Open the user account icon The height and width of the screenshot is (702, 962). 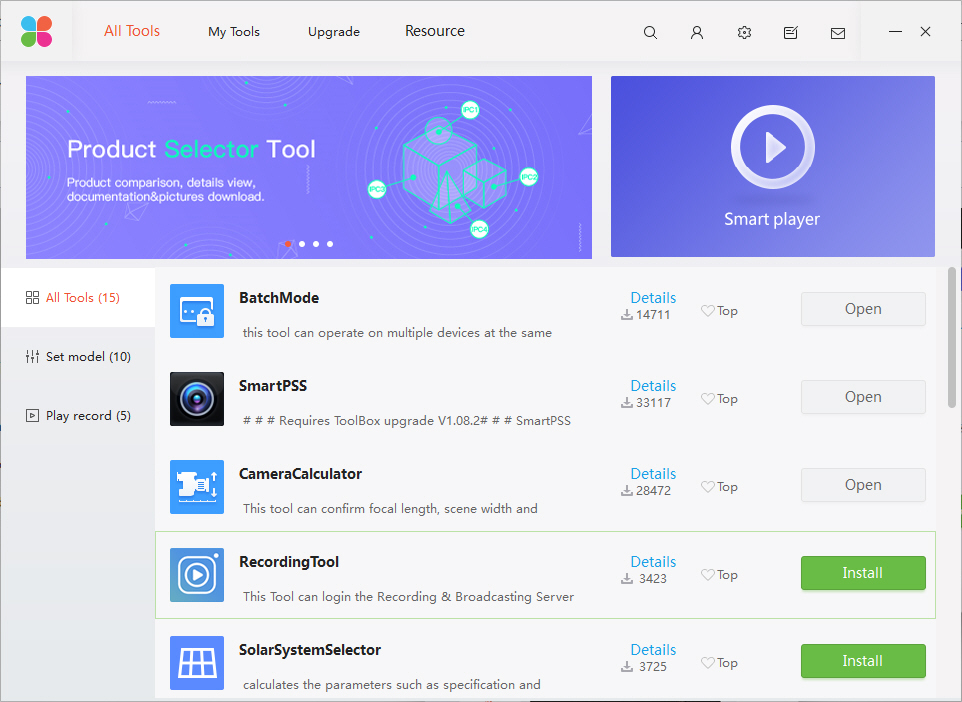[696, 33]
